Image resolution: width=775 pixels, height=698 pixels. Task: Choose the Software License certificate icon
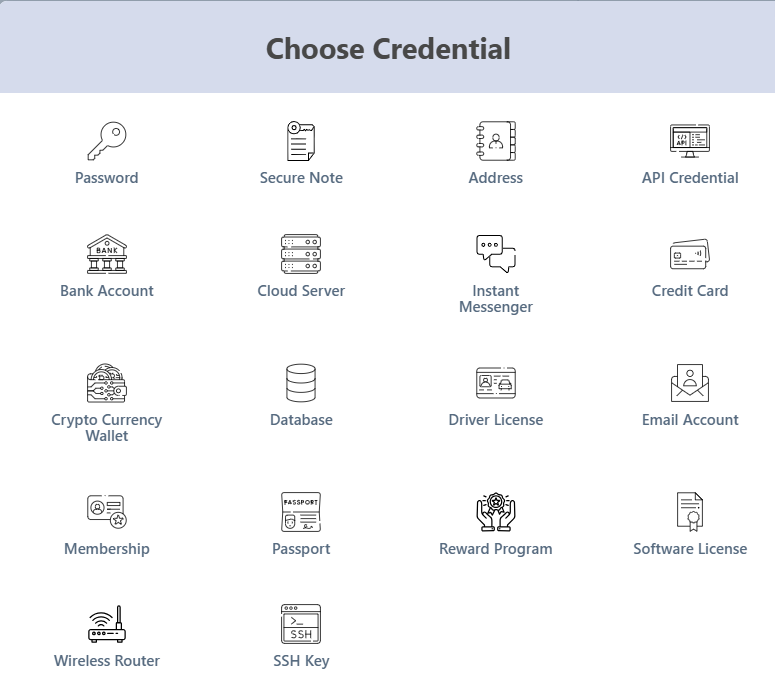(689, 512)
